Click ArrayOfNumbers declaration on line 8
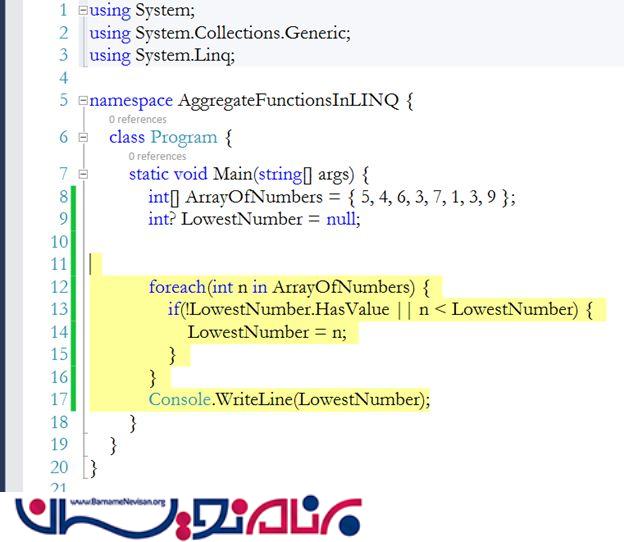 click(254, 197)
